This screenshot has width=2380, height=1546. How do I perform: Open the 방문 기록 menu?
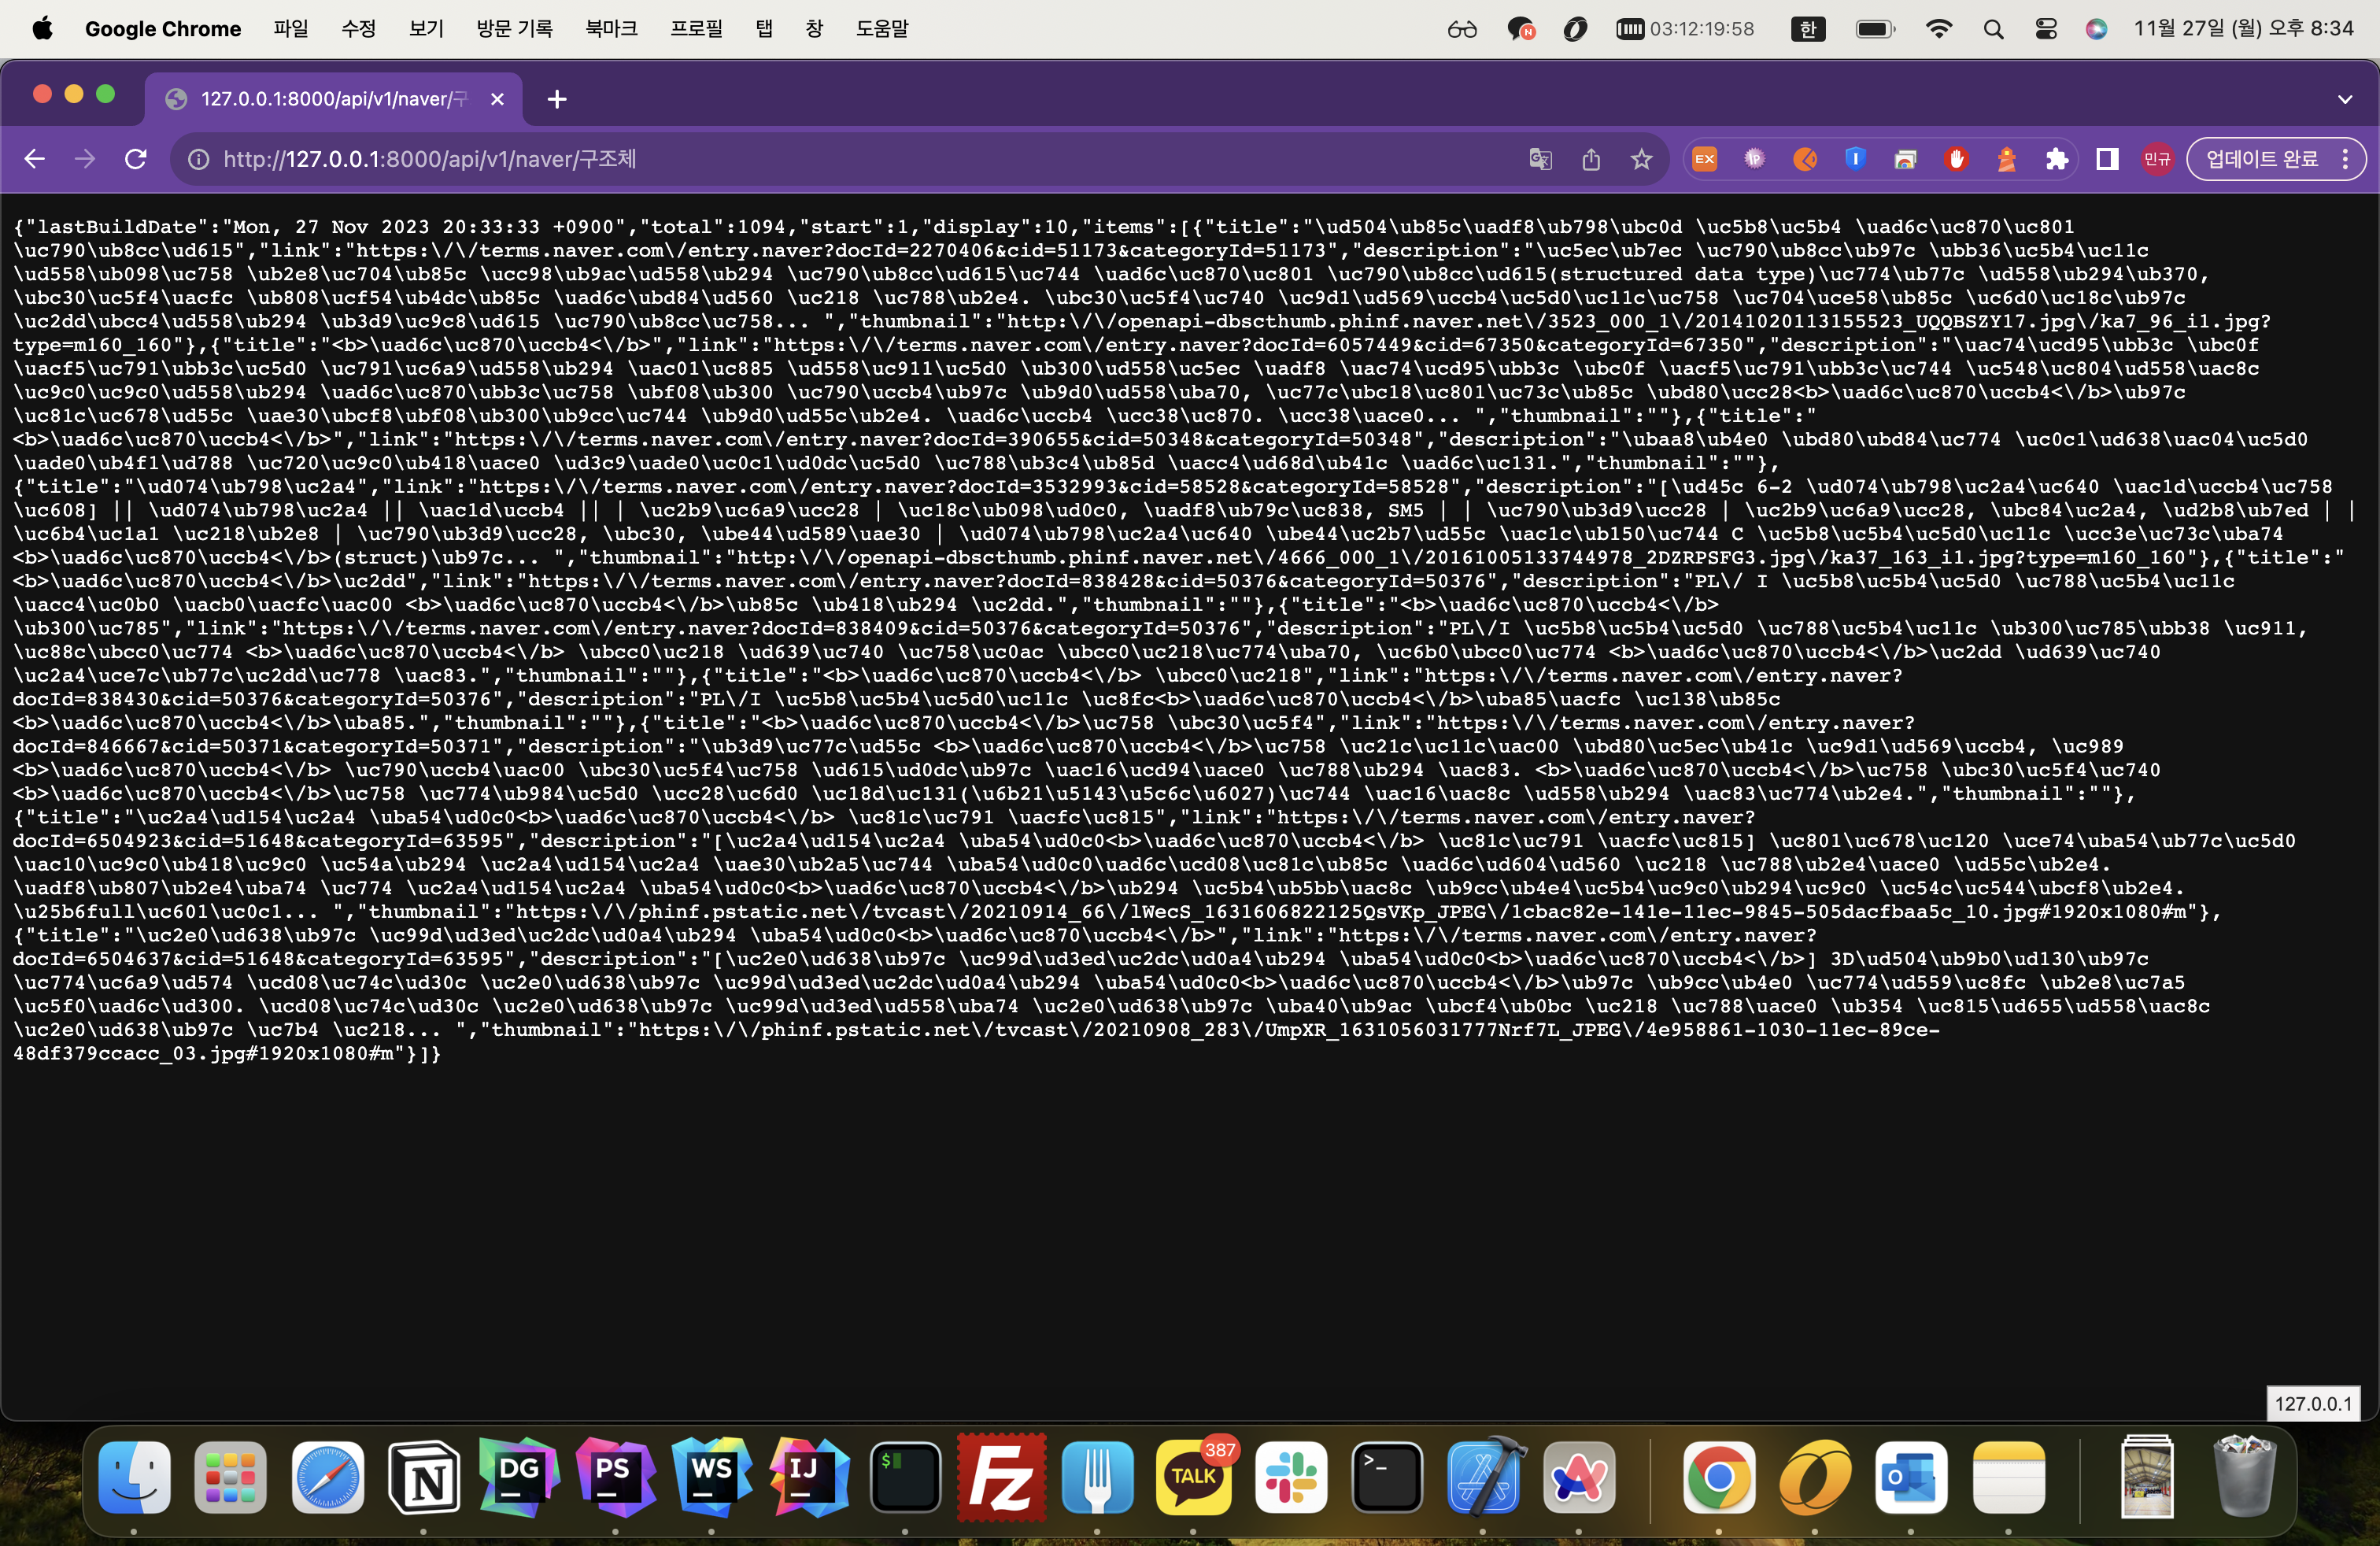coord(514,28)
